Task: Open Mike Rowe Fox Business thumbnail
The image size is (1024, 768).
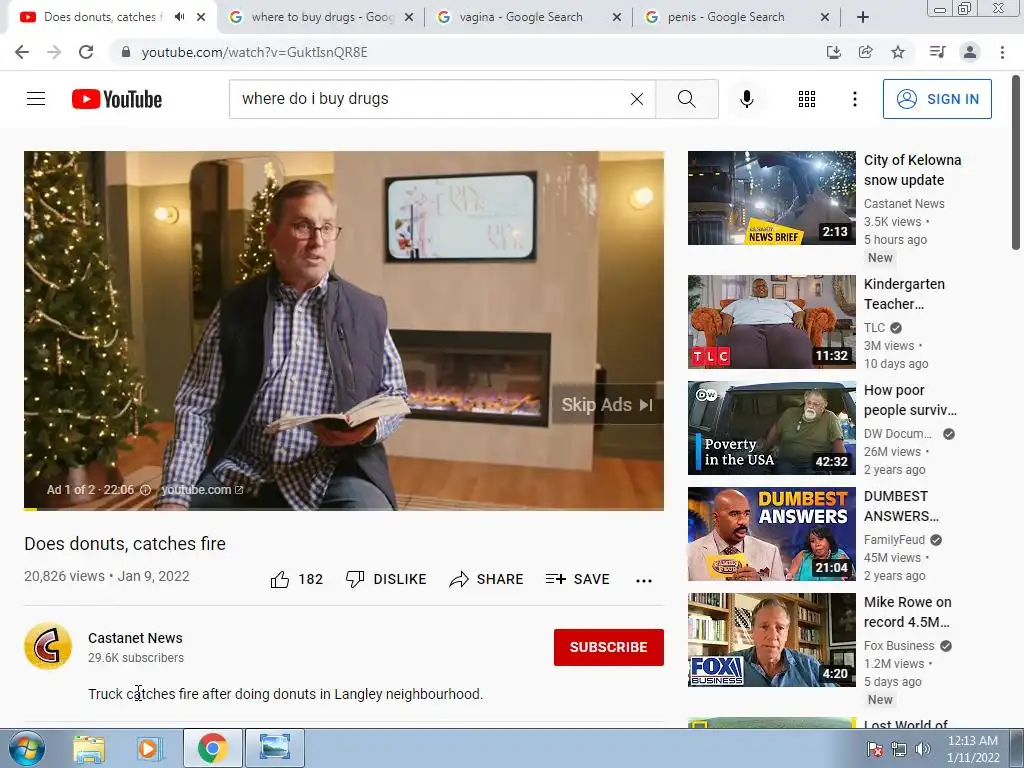Action: pyautogui.click(x=772, y=640)
